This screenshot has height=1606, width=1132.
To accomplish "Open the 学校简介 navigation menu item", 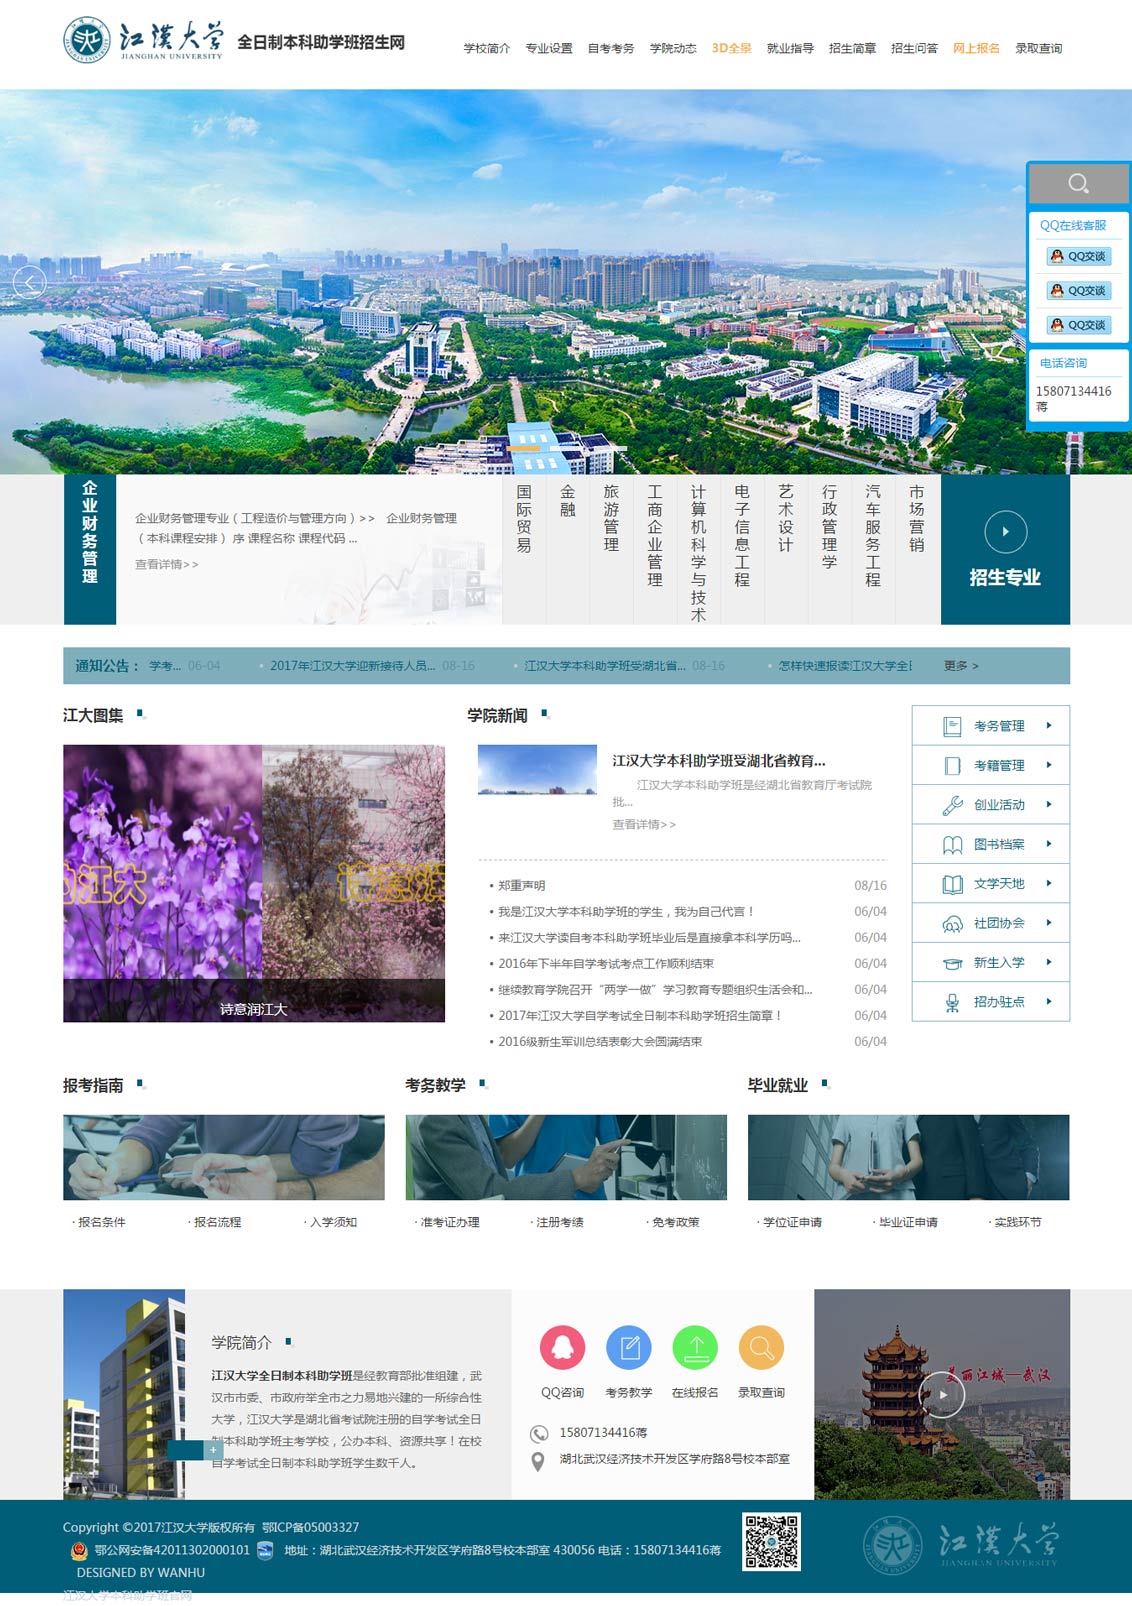I will 486,48.
